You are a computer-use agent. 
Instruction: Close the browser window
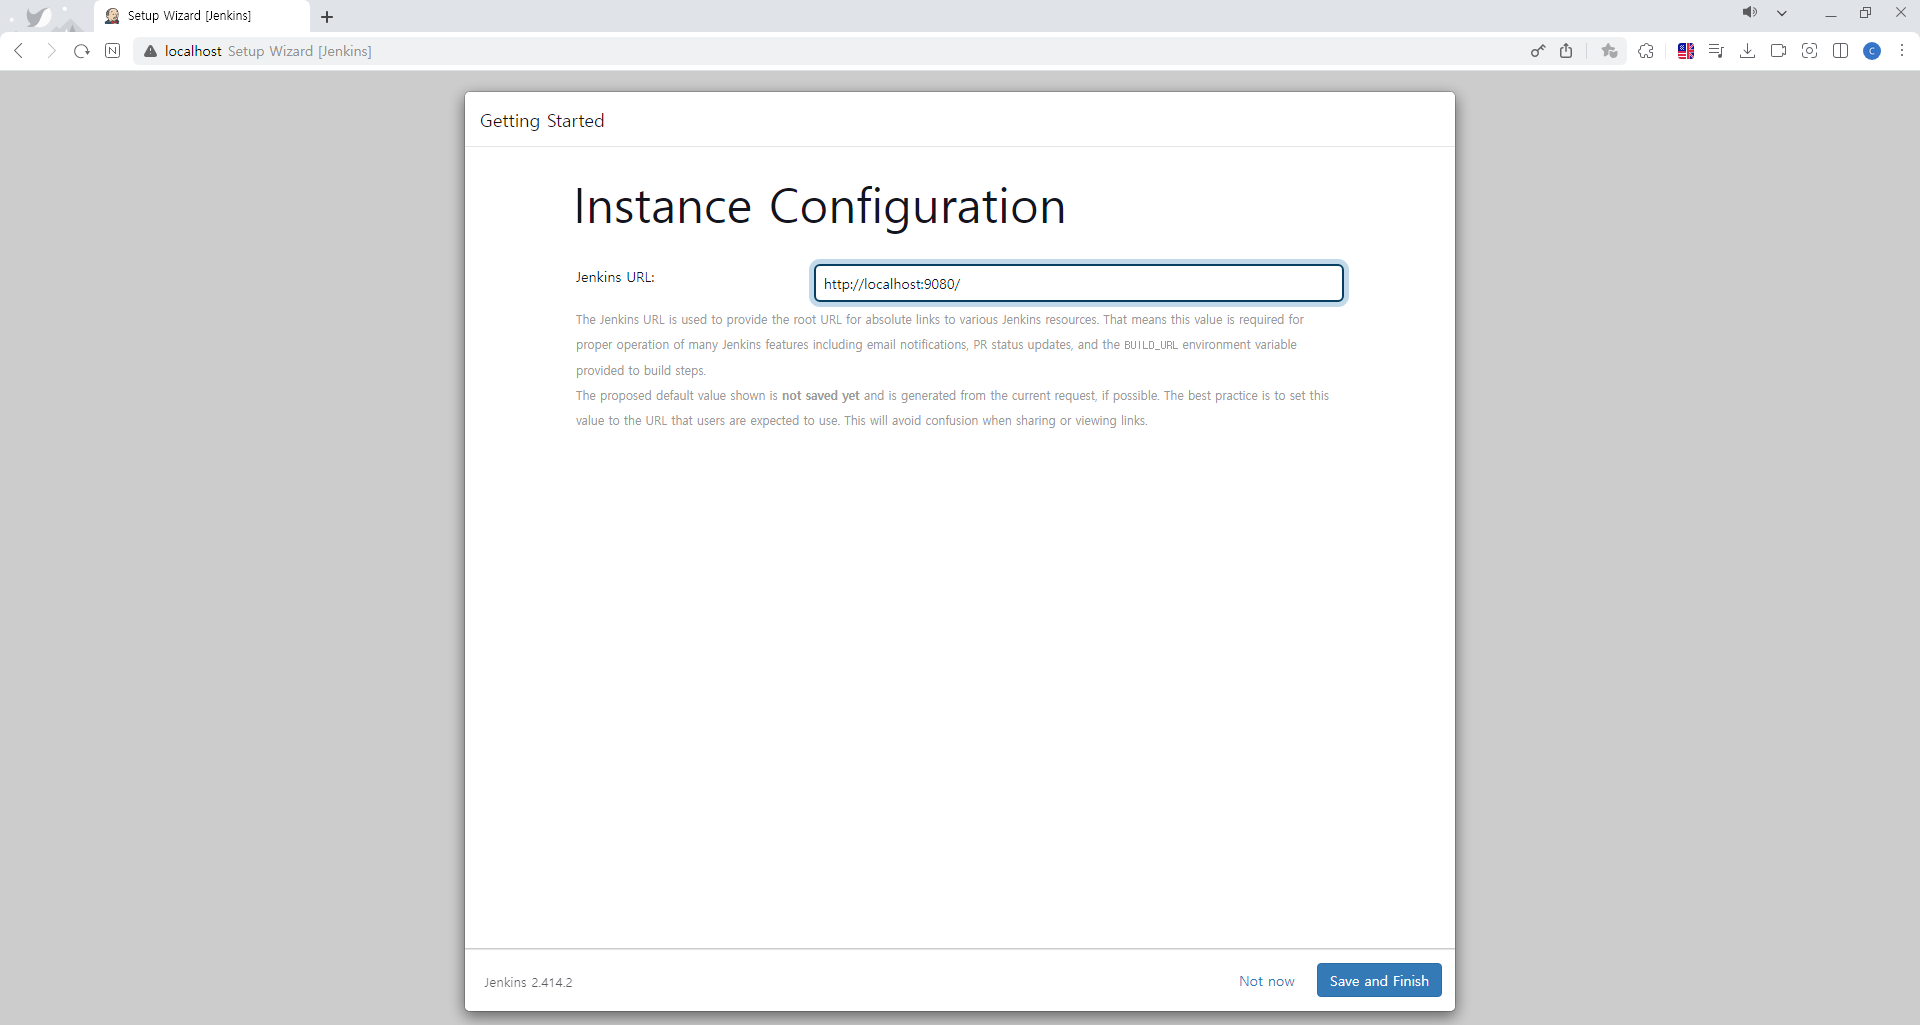click(1901, 13)
